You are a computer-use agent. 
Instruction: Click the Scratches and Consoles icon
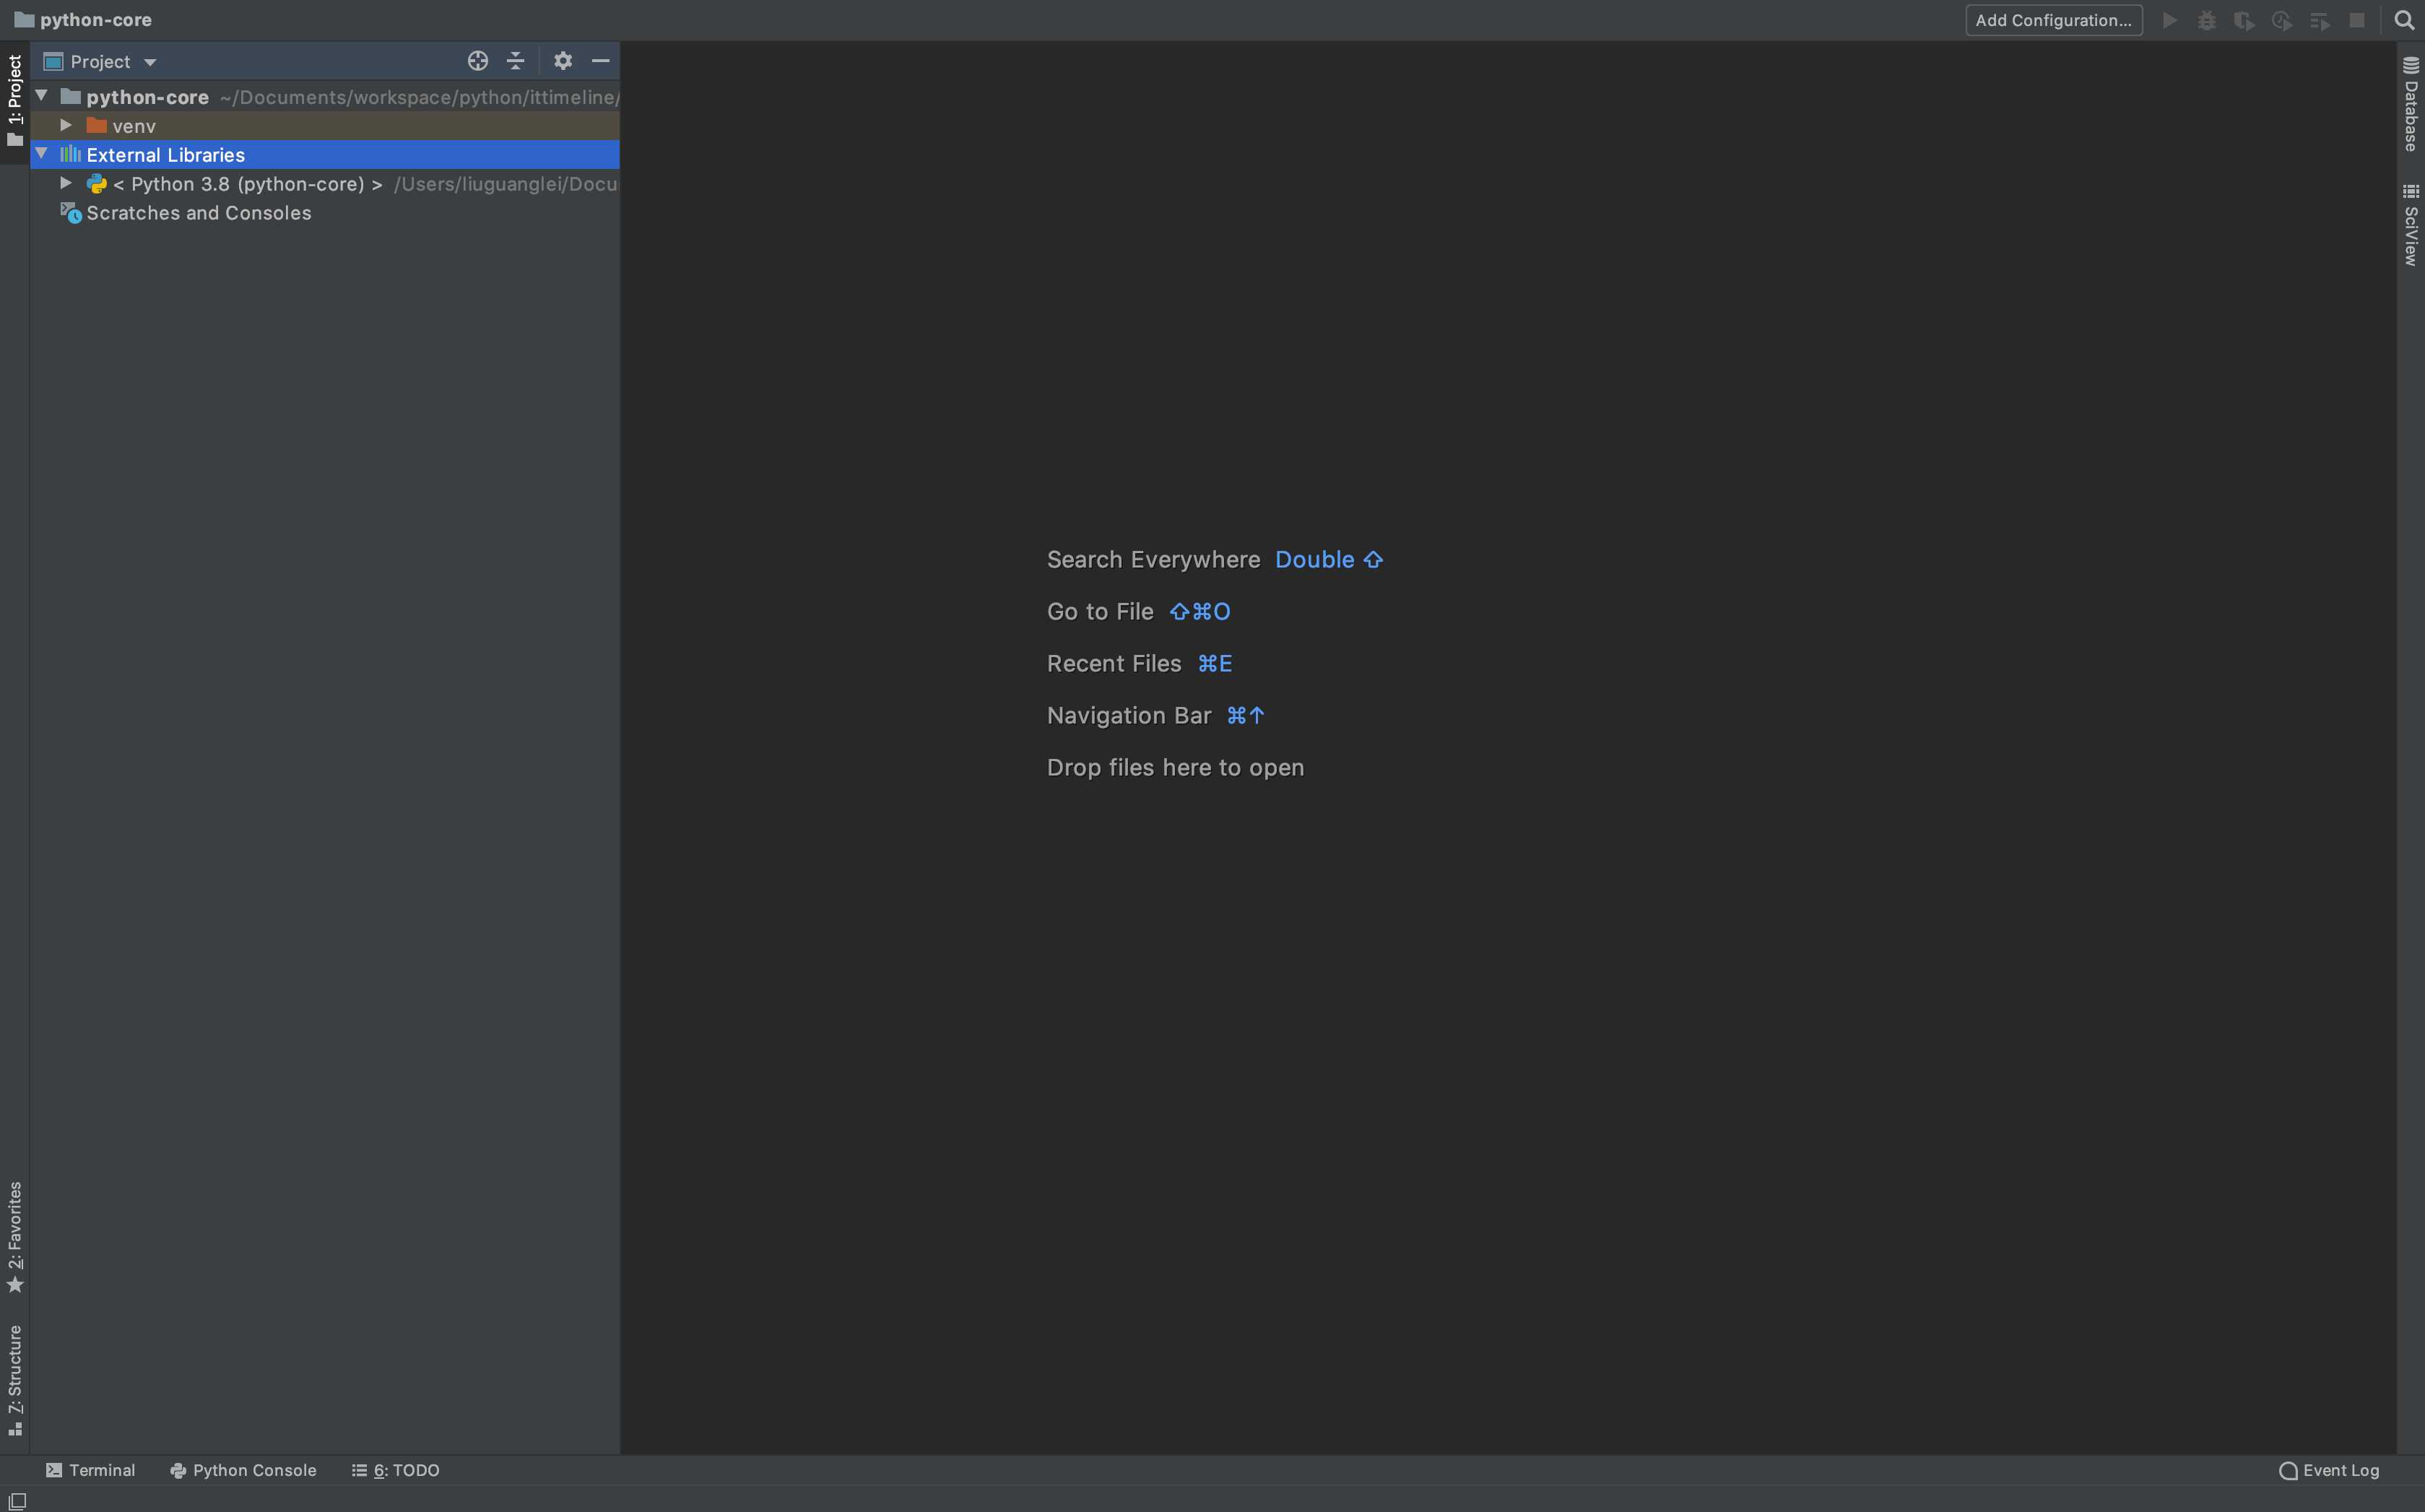pos(70,213)
